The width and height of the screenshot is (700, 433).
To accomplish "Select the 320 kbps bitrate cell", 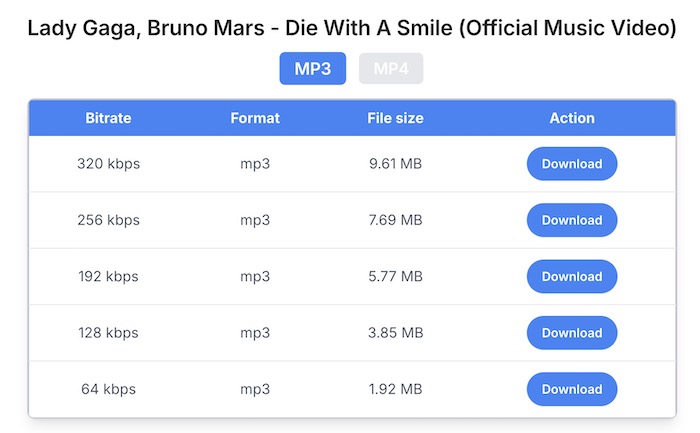I will coord(108,164).
